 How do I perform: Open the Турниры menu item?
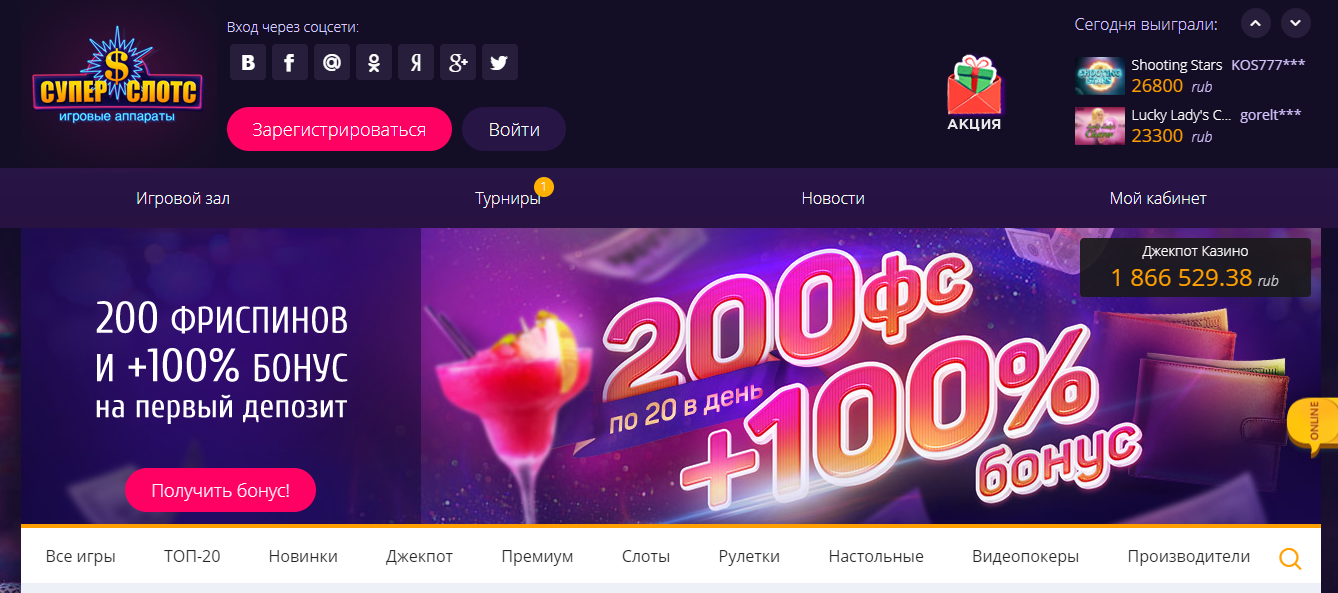click(x=508, y=198)
